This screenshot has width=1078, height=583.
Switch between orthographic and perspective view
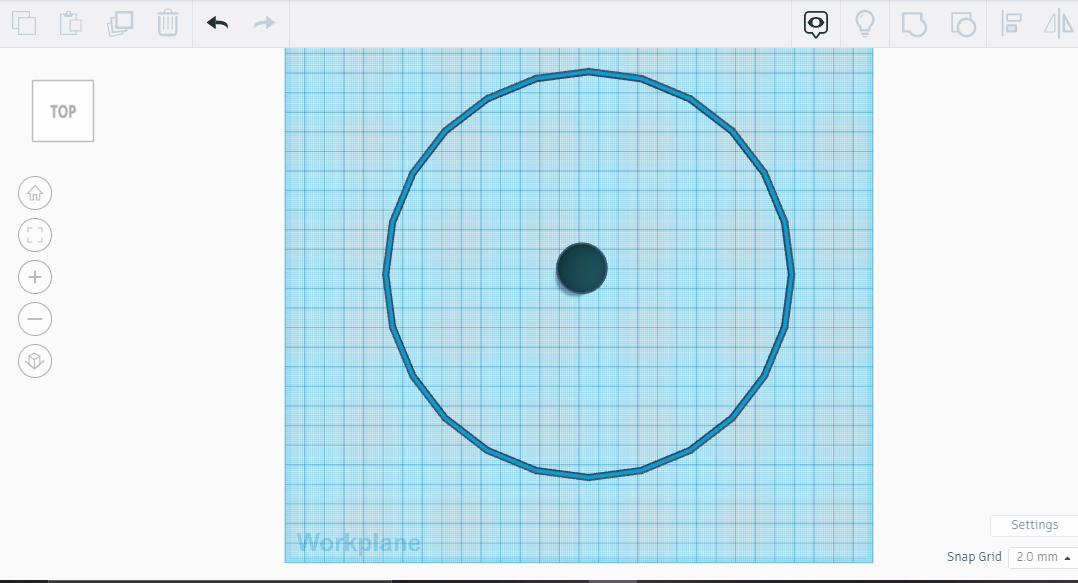tap(35, 361)
